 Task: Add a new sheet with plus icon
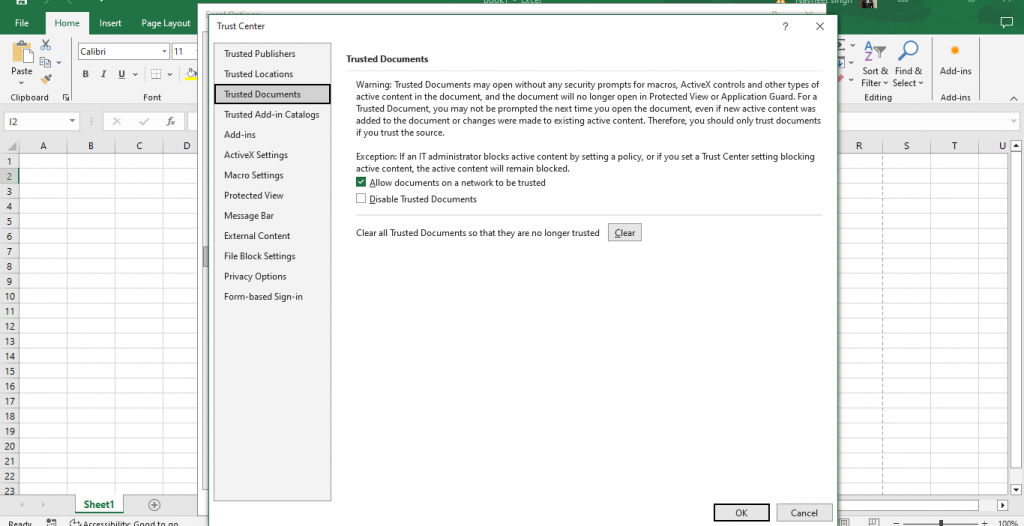tap(154, 505)
